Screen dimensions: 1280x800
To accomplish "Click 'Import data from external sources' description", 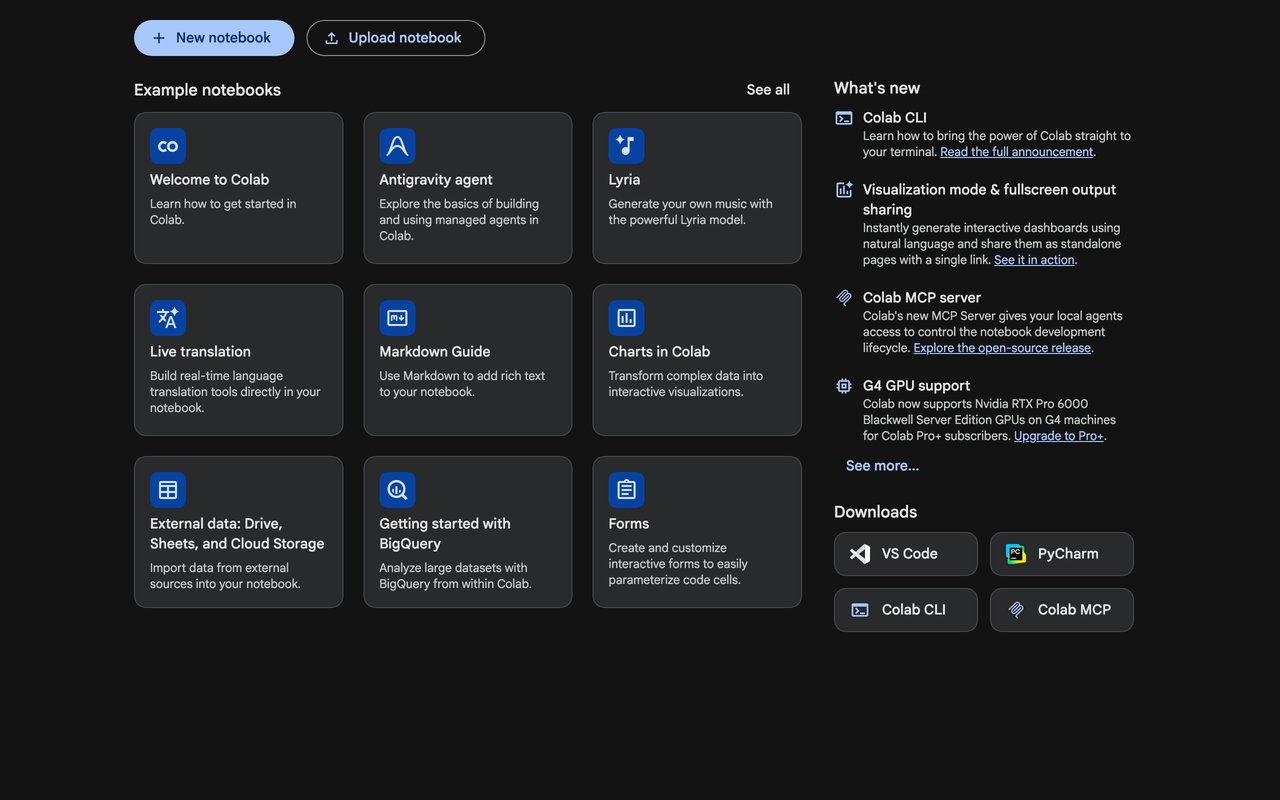I will tap(225, 576).
